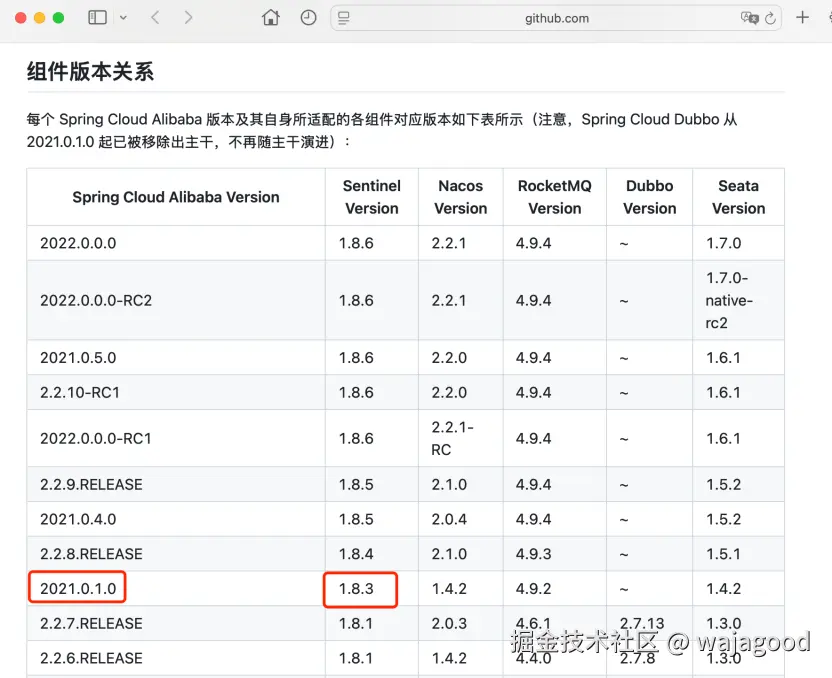This screenshot has width=832, height=678.
Task: Reload the page with the refresh icon
Action: coord(770,19)
